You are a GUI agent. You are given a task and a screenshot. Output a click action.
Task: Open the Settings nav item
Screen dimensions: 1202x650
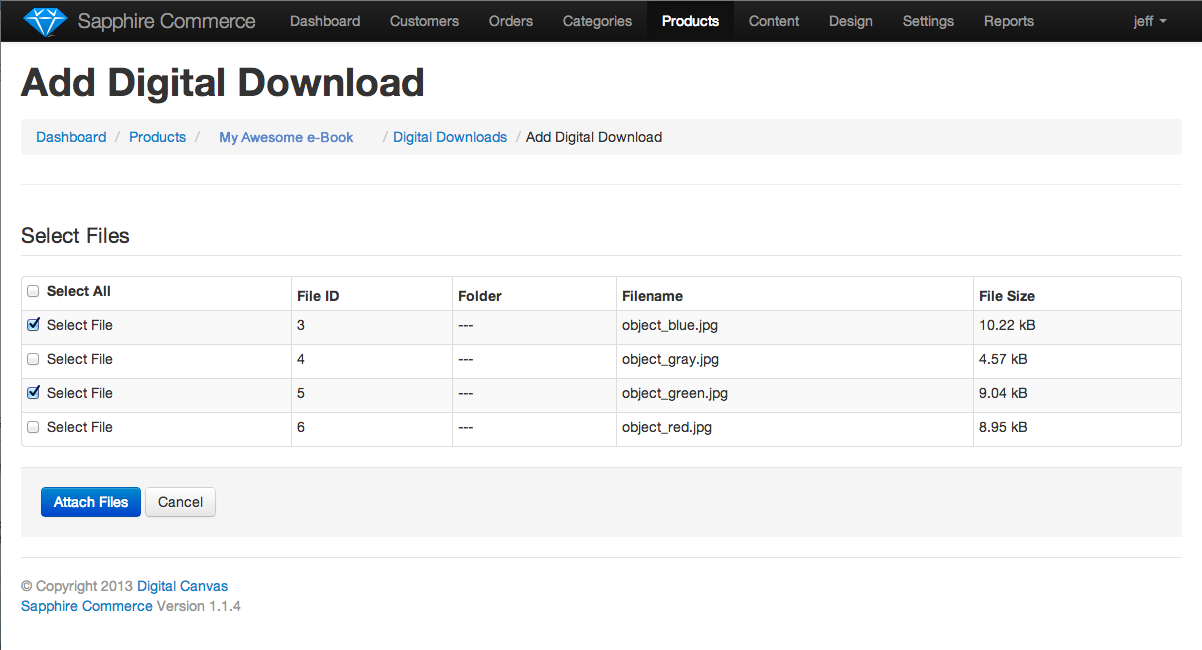point(928,21)
